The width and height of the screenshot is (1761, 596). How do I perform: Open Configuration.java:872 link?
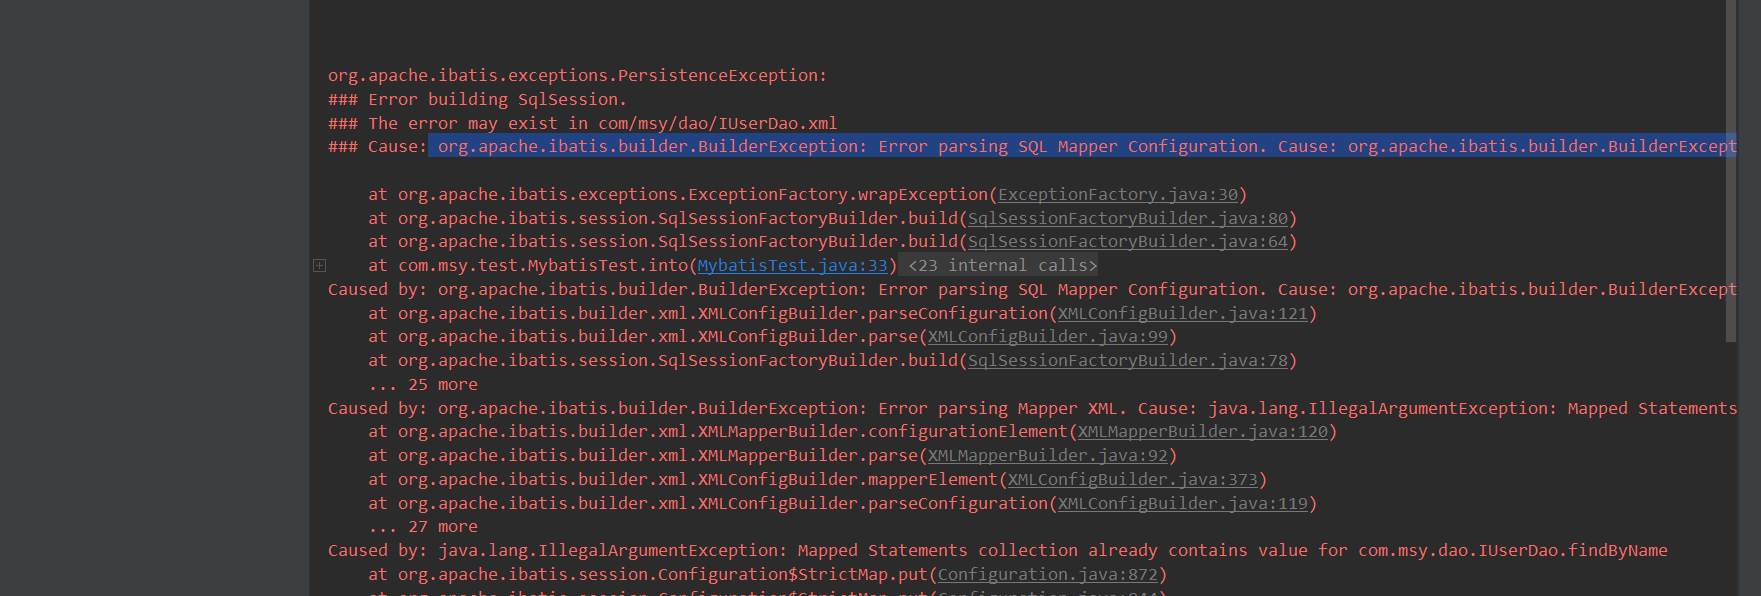(1048, 574)
